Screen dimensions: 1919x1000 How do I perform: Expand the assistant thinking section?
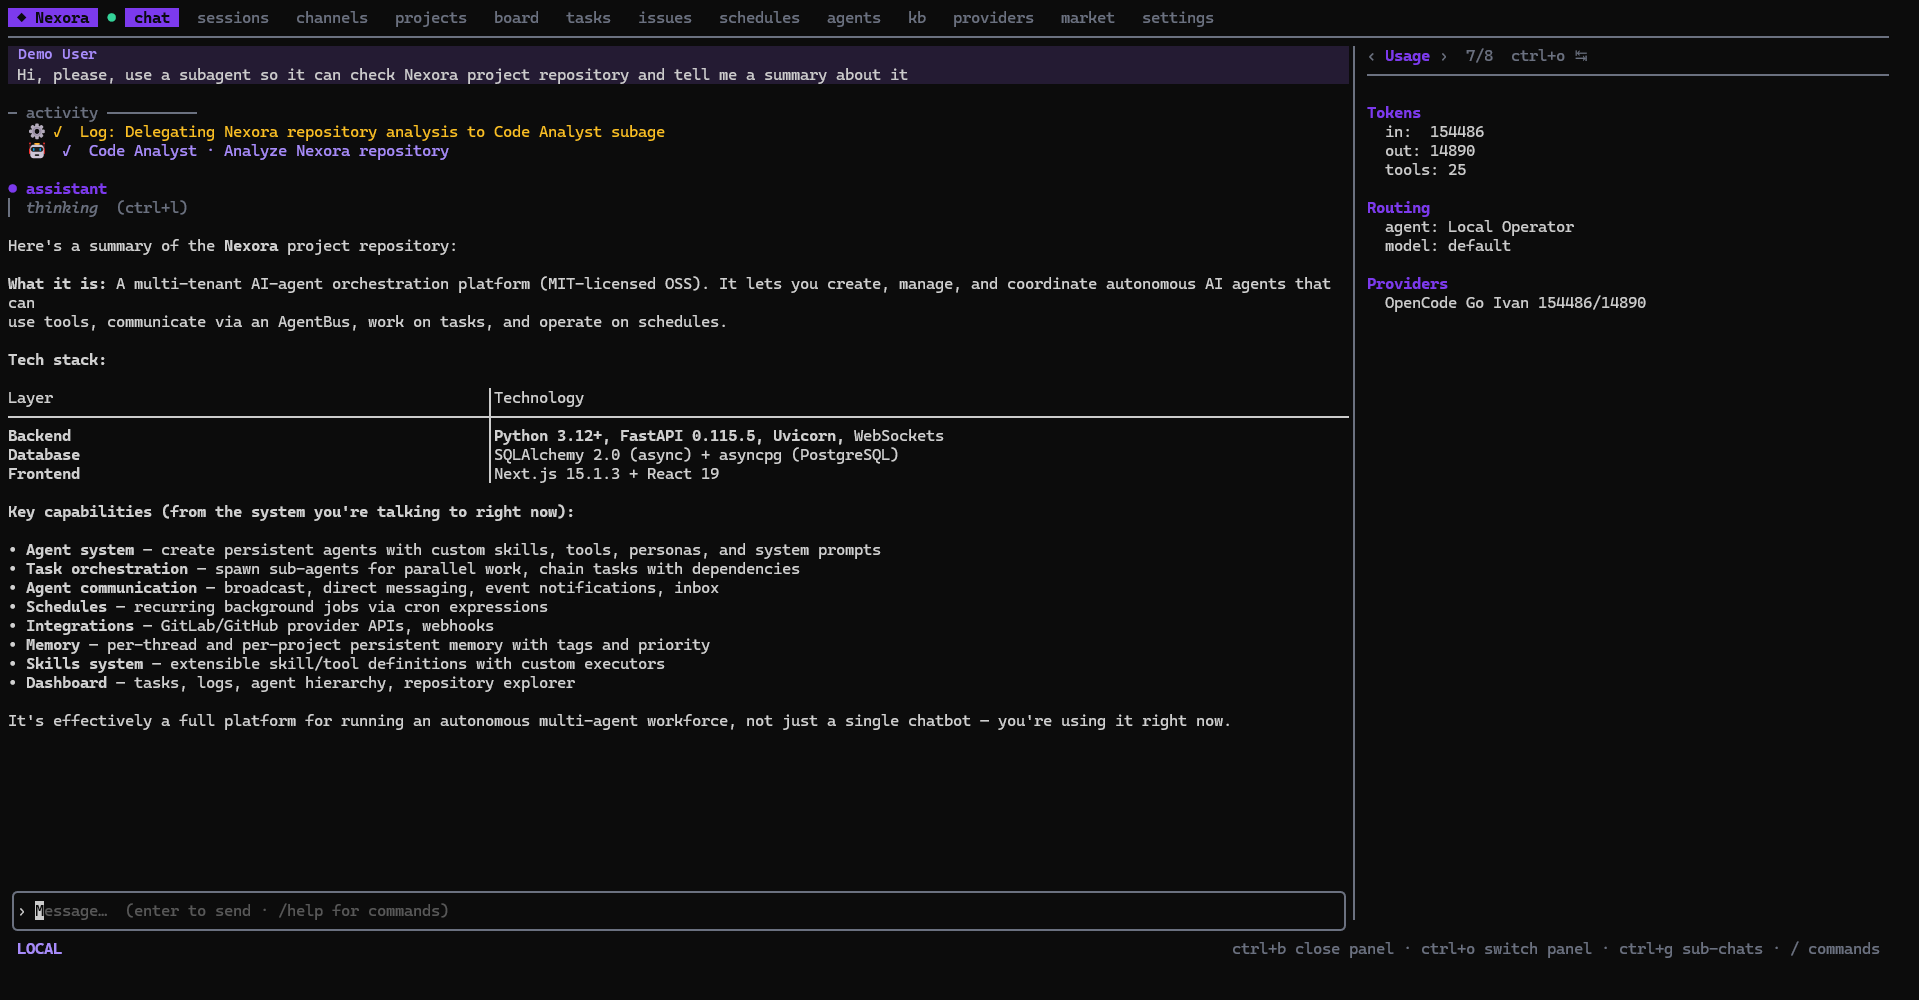[x=106, y=208]
